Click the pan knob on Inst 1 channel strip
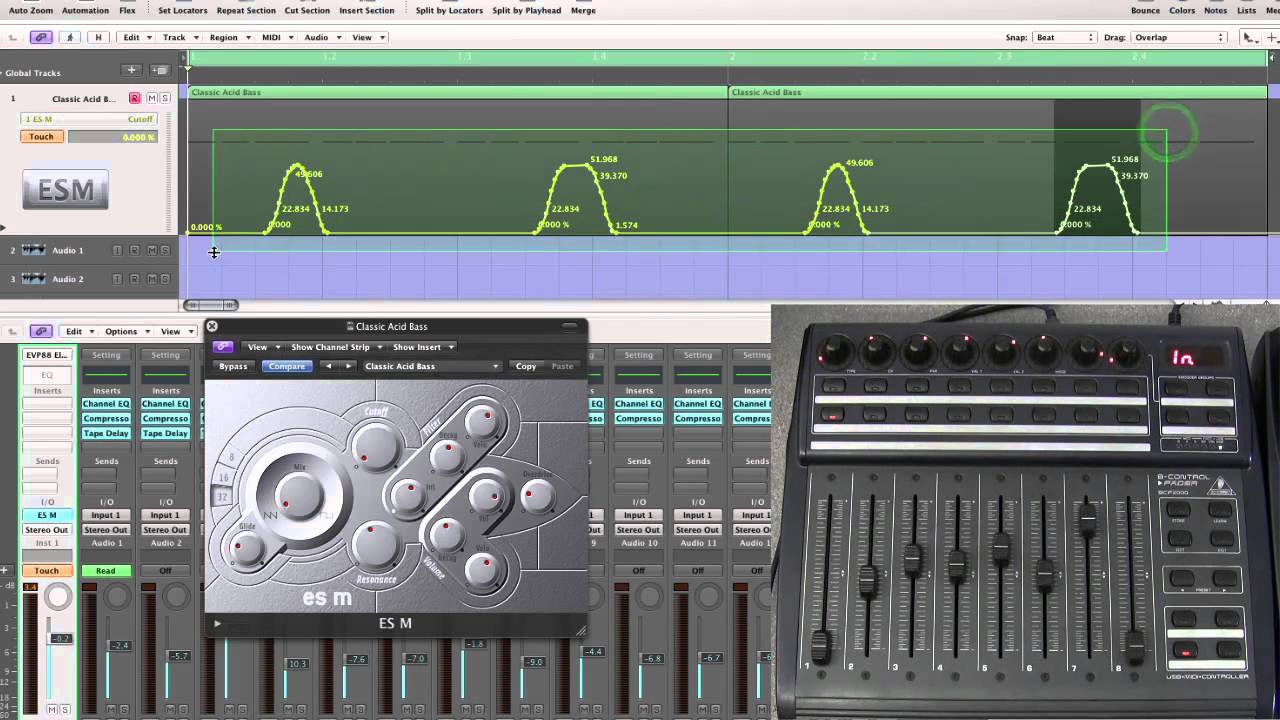 (58, 597)
